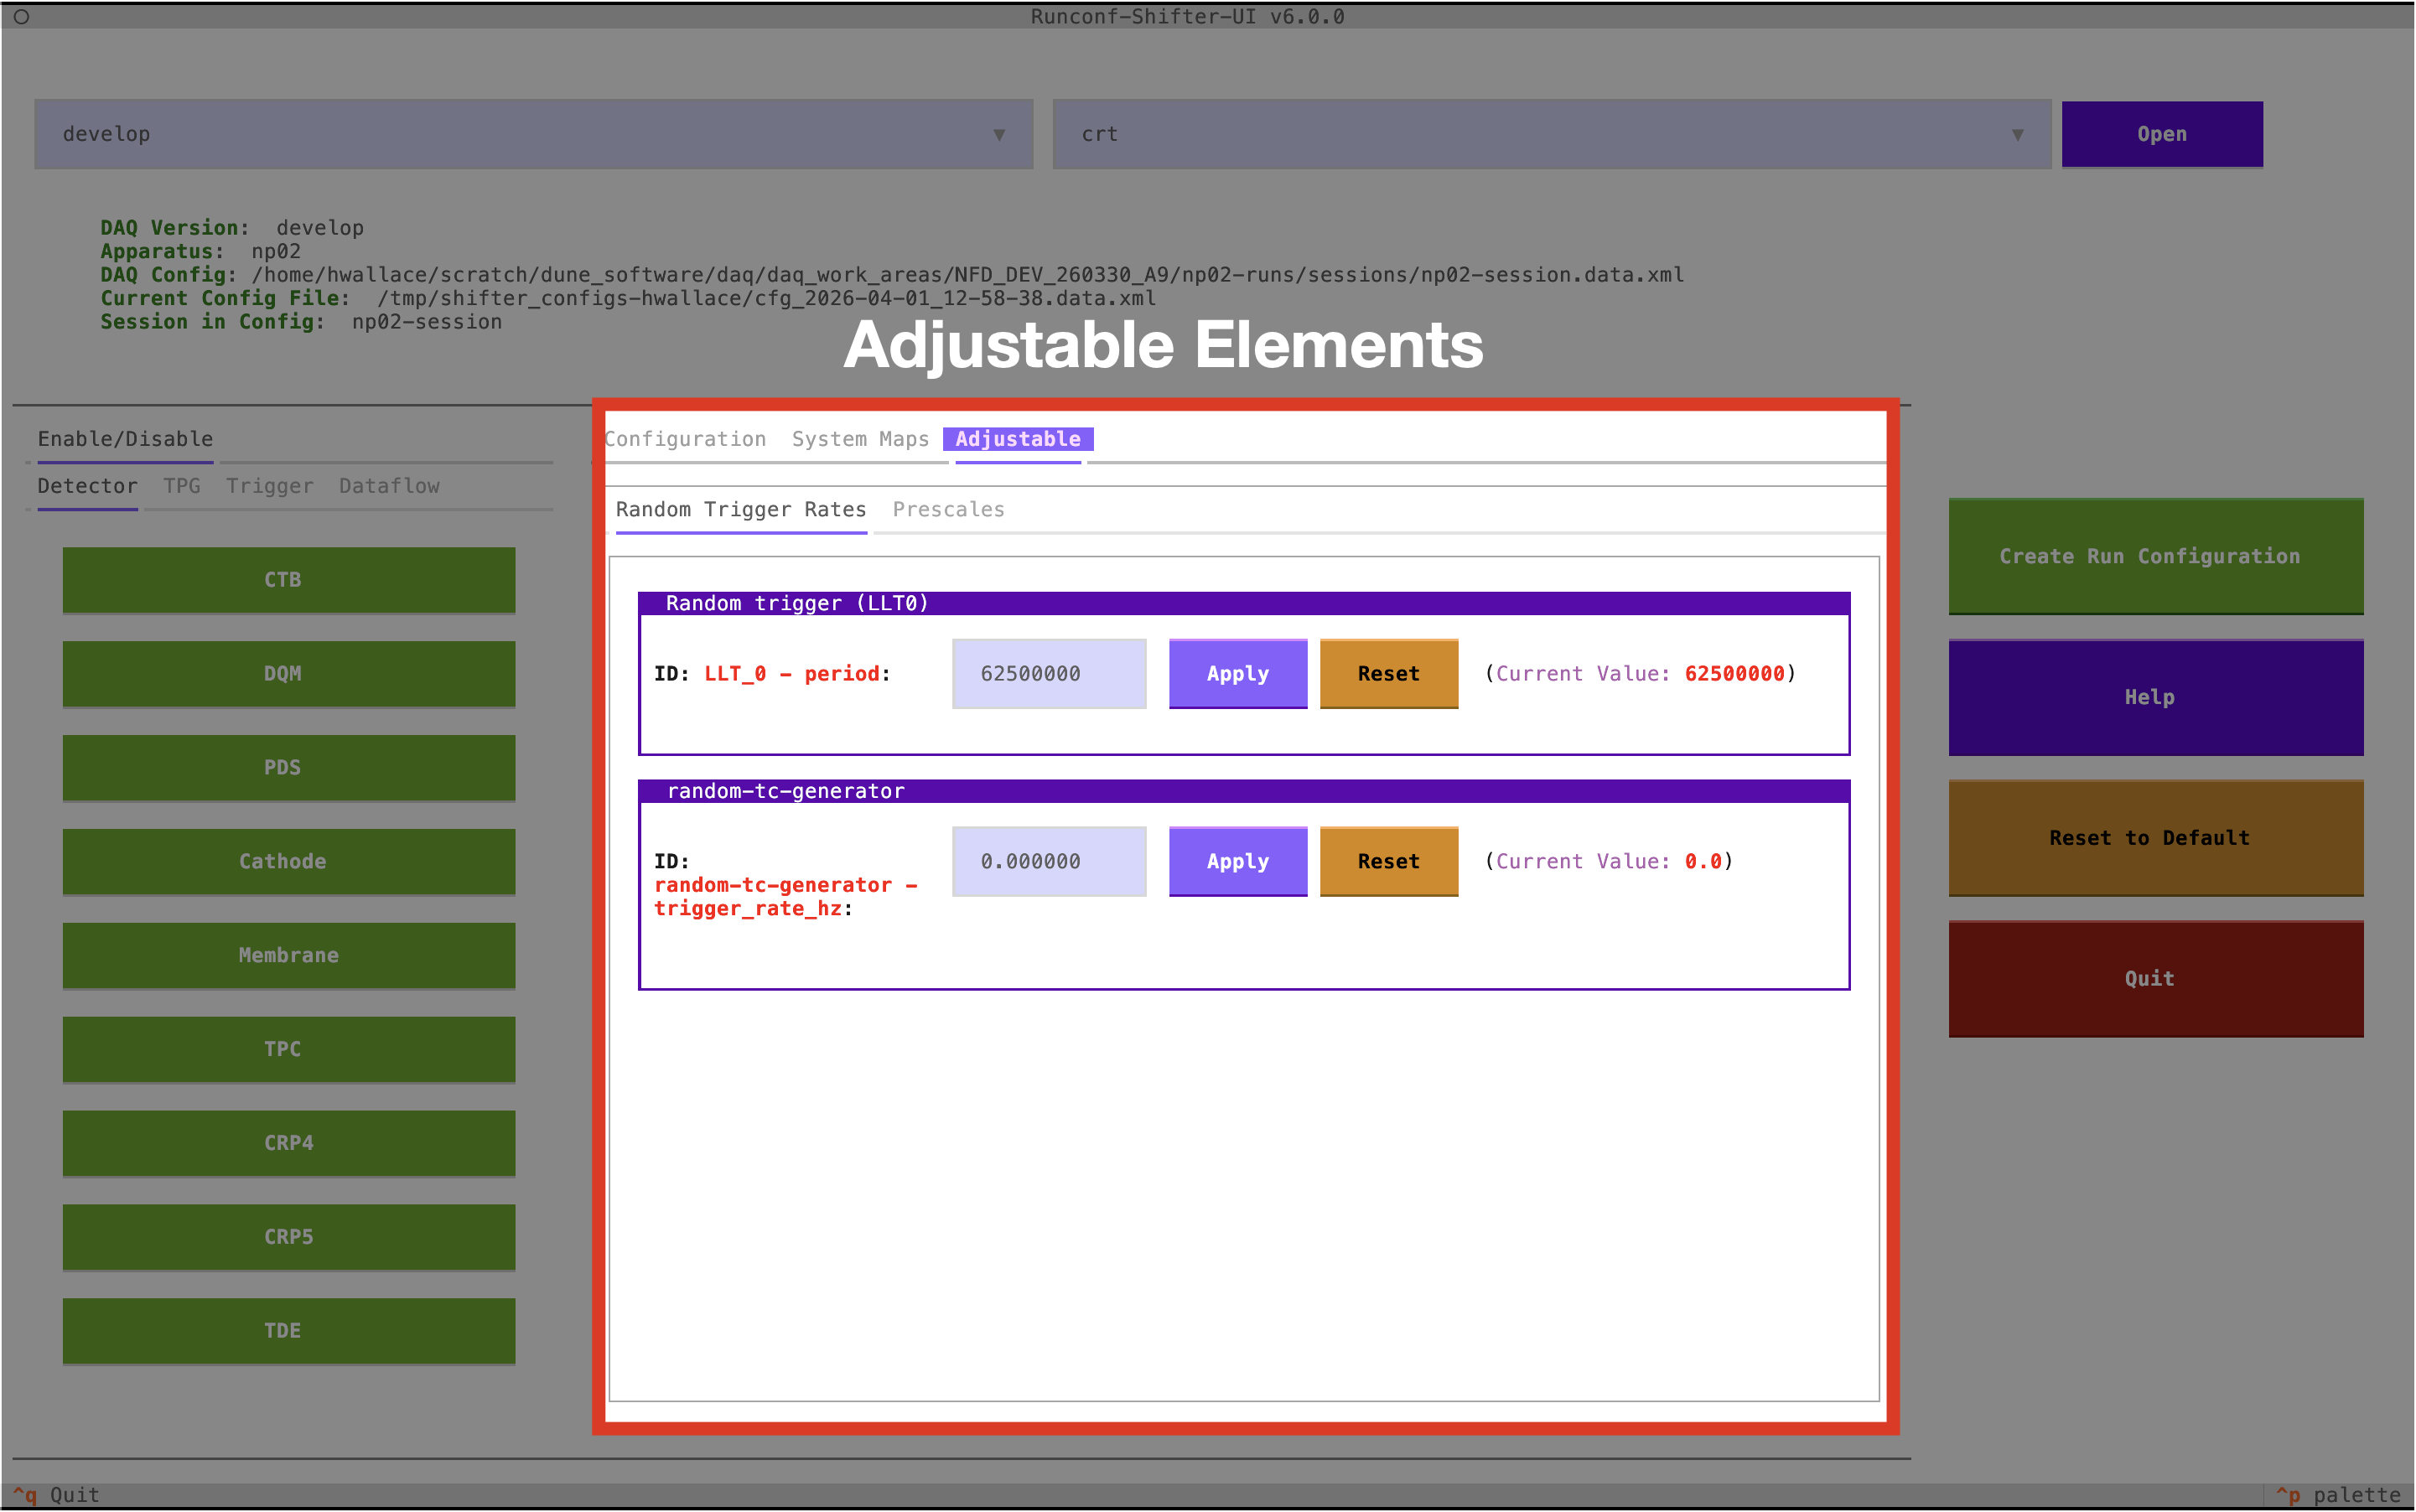Toggle the TDE detector button
This screenshot has width=2416, height=1512.
pyautogui.click(x=289, y=1332)
